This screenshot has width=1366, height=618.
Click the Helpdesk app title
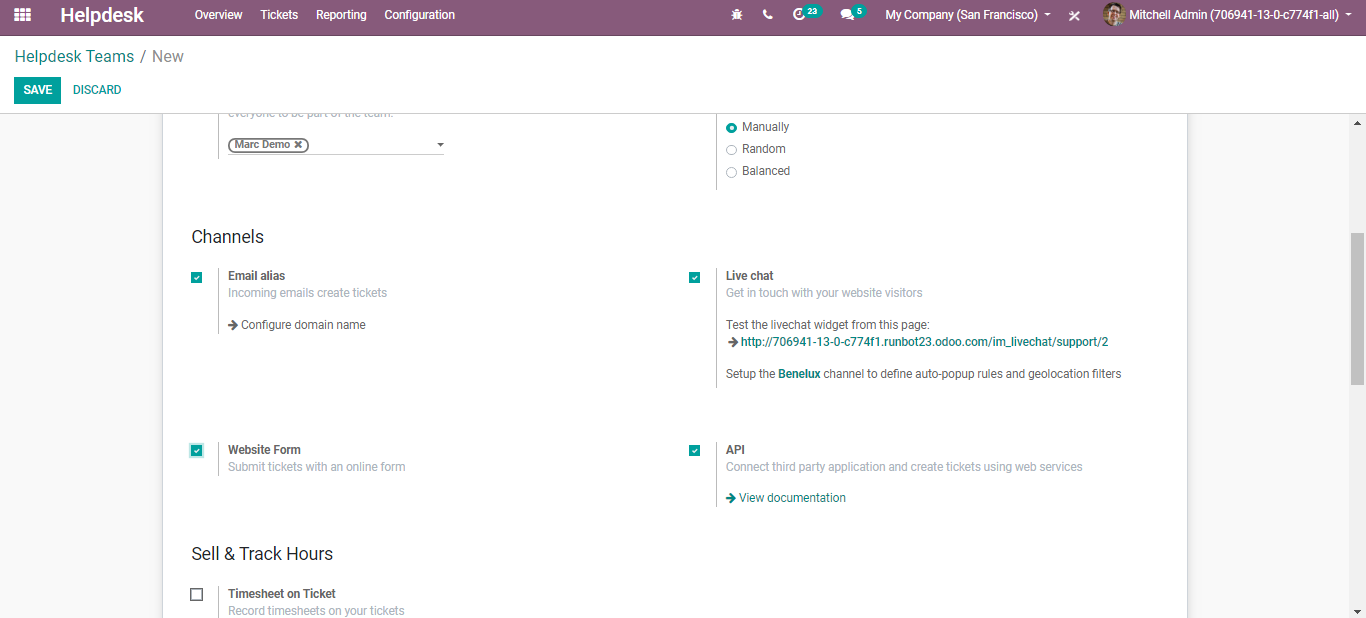pos(102,15)
